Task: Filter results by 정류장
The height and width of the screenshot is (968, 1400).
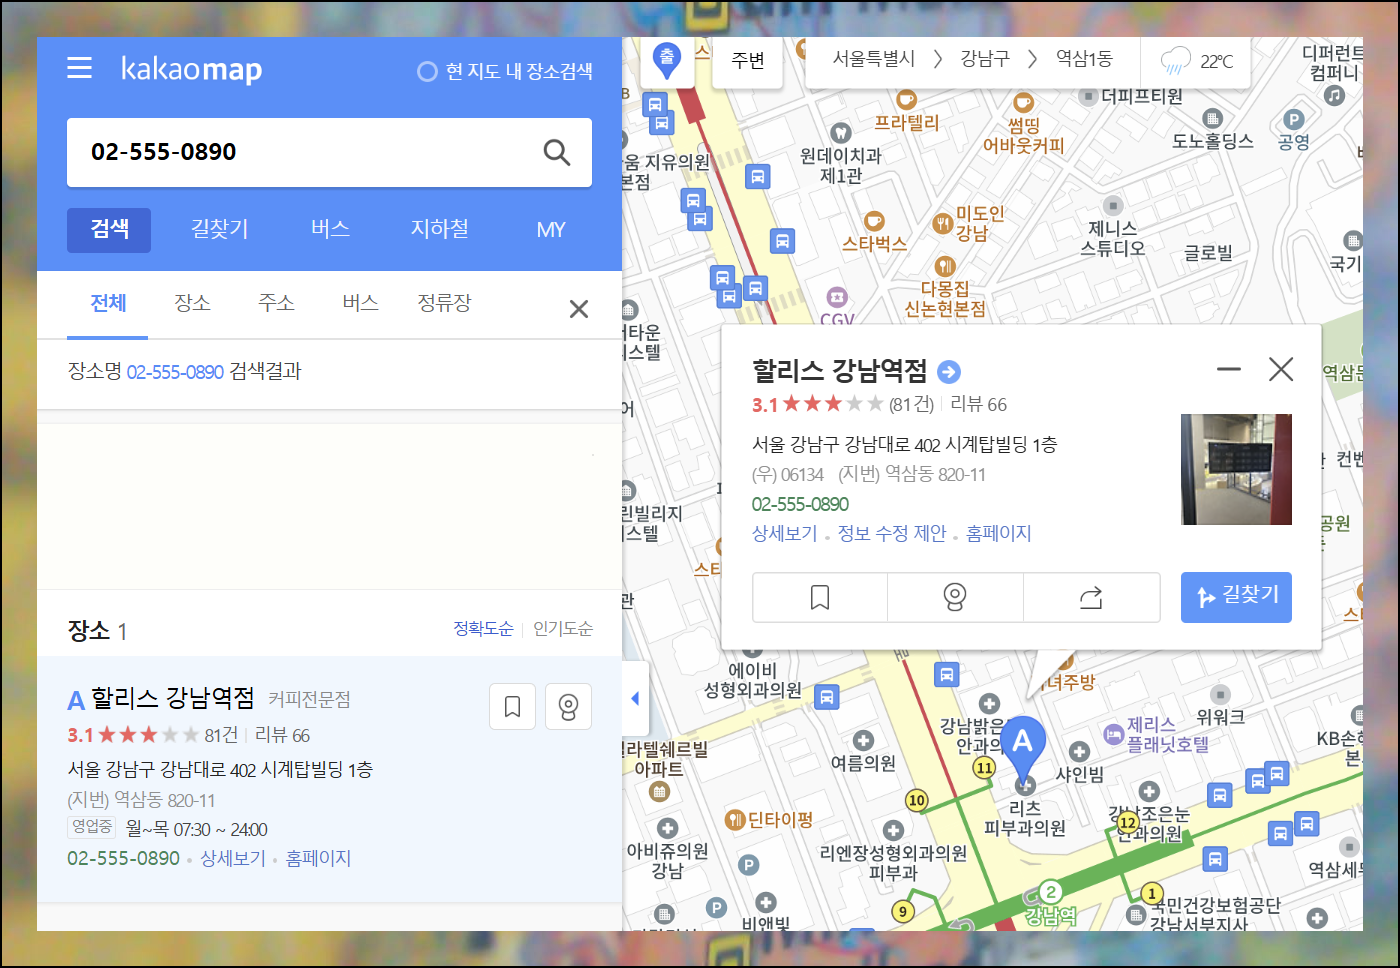Action: tap(444, 303)
